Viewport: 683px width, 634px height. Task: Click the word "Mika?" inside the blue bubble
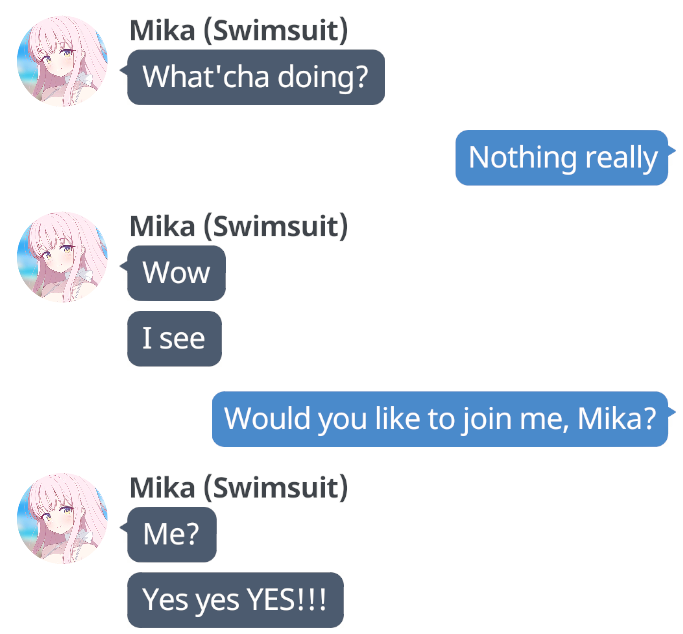(616, 418)
